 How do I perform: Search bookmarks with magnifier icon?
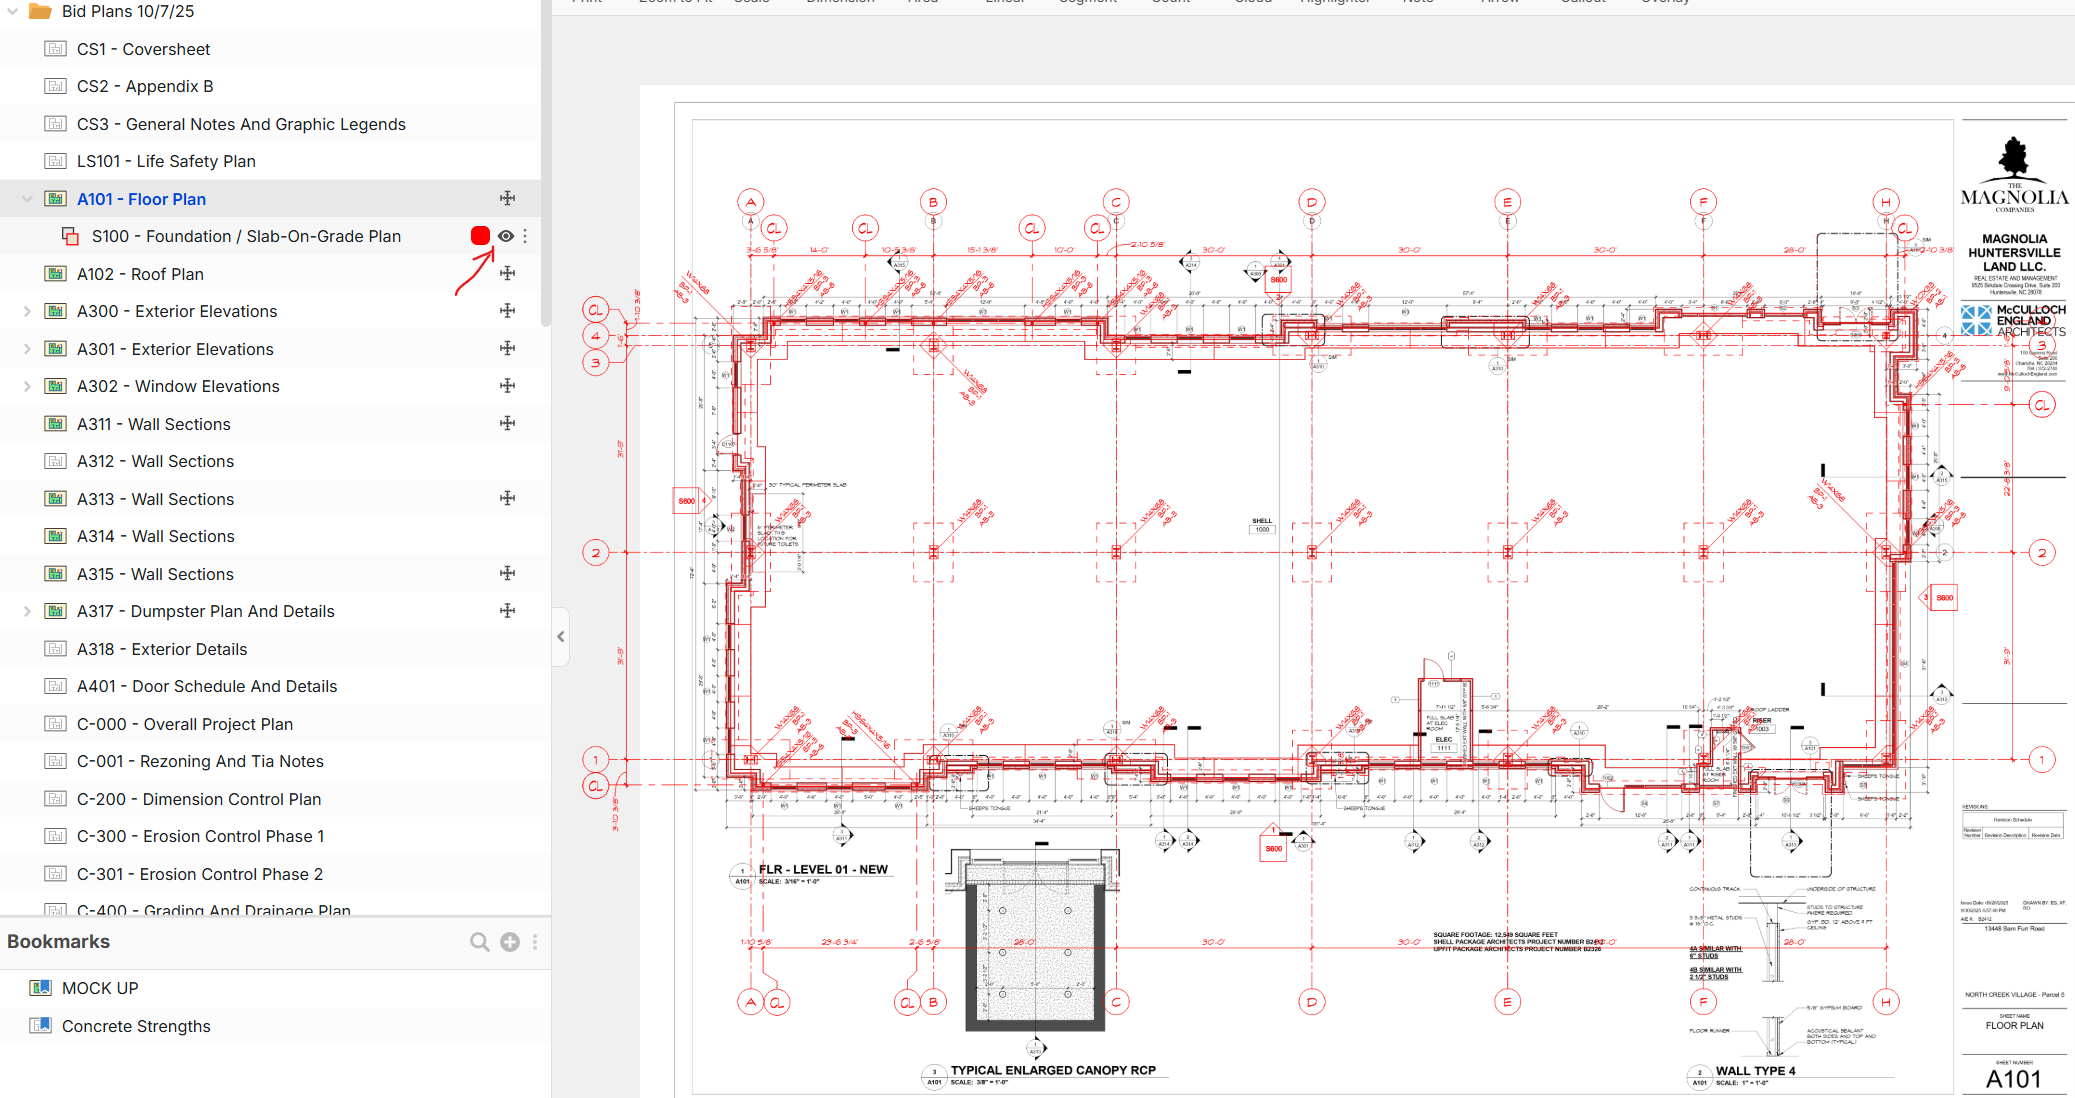479,941
